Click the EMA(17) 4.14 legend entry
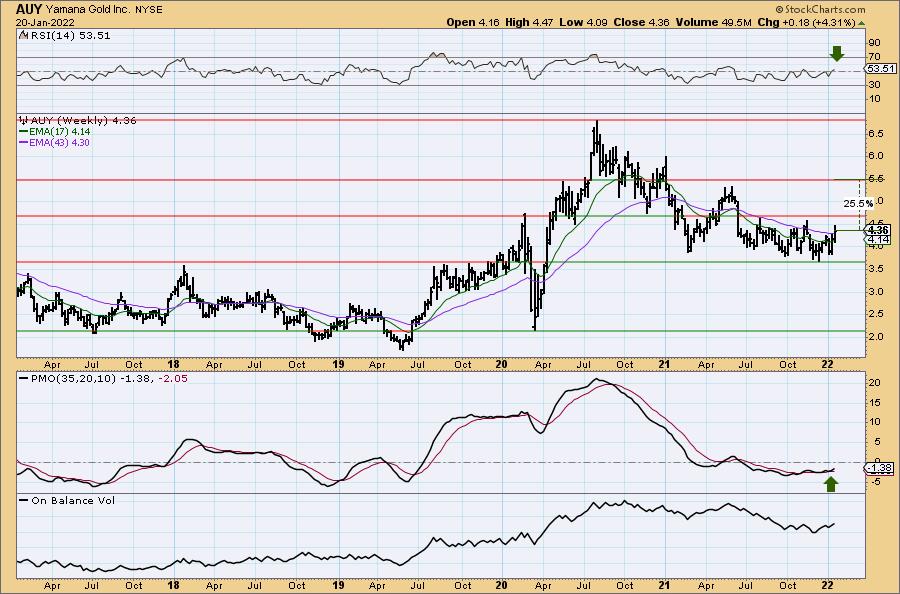This screenshot has height=594, width=900. pyautogui.click(x=60, y=131)
